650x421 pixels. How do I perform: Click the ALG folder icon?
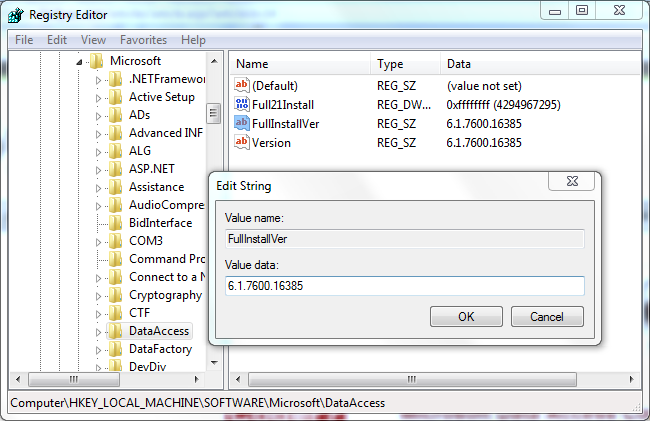click(116, 151)
